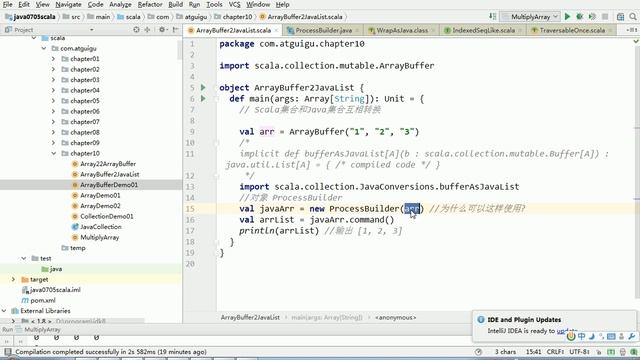Open the Analyze menu
Image resolution: width=640 pixels, height=360 pixels.
tap(120, 4)
